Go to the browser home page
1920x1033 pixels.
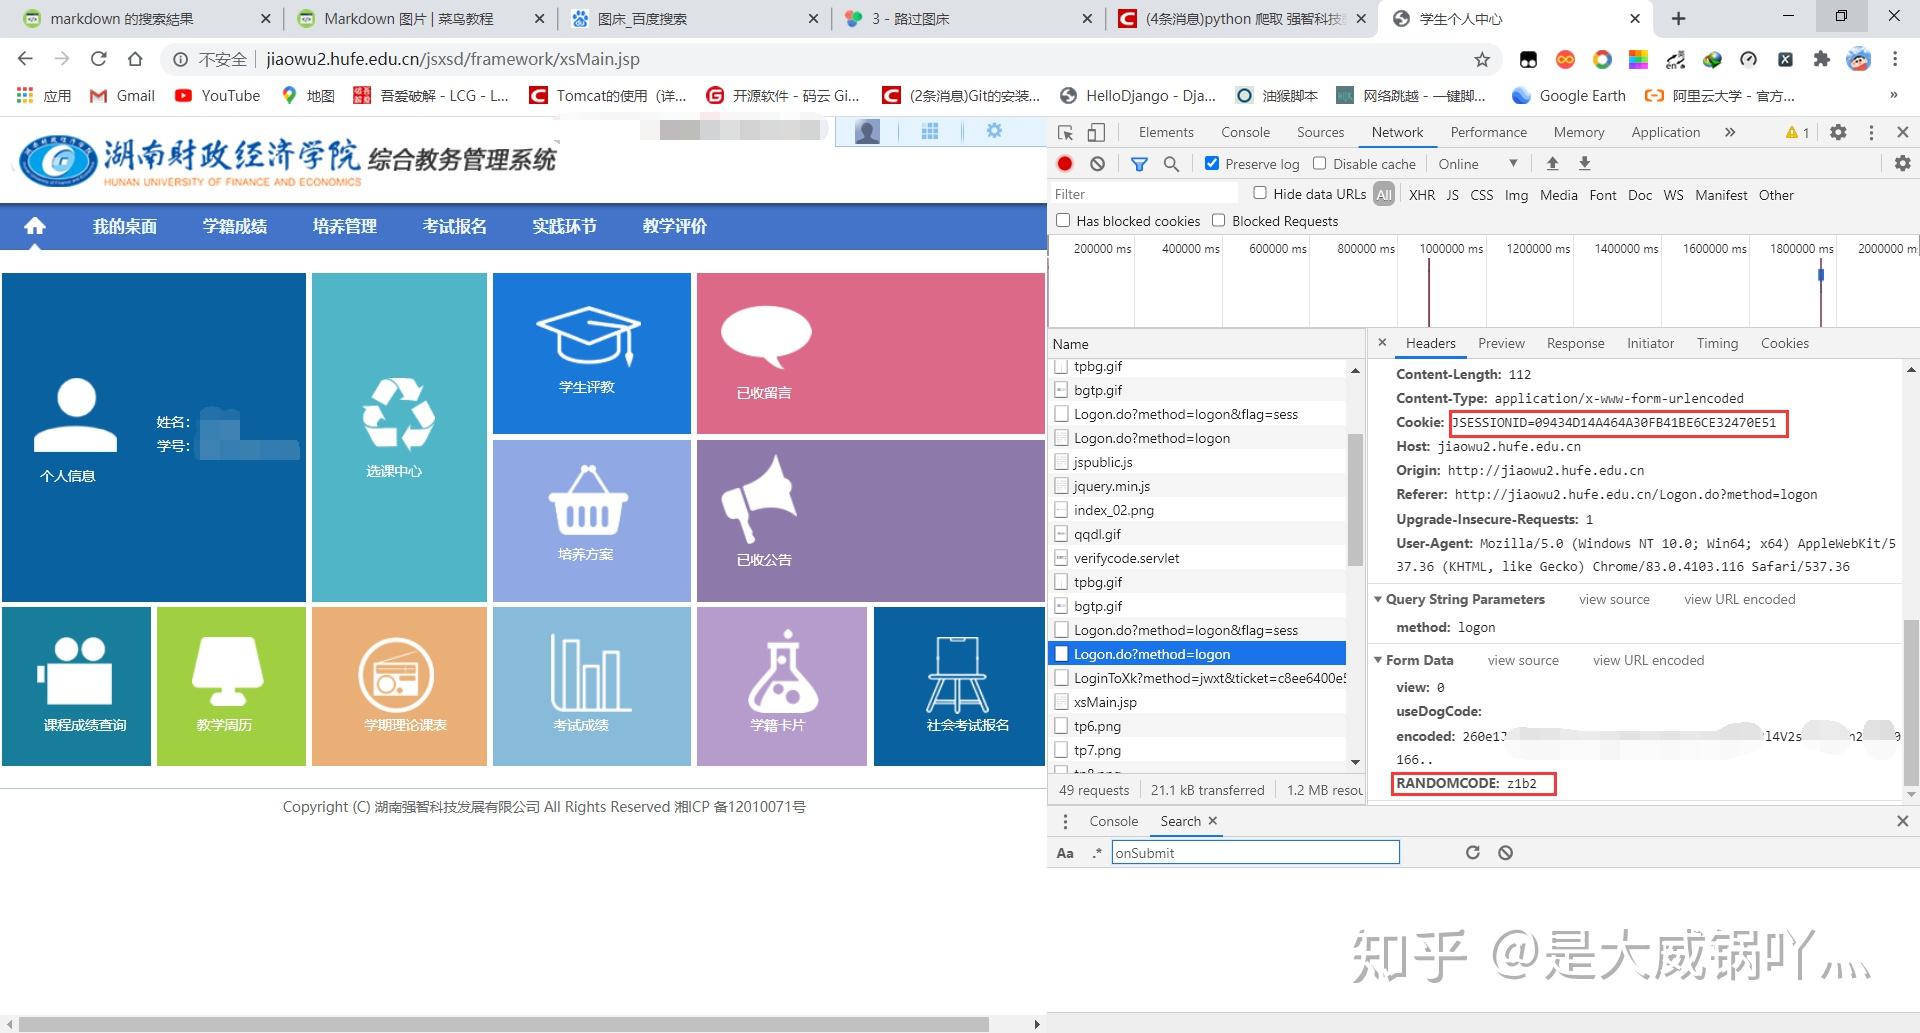[x=135, y=59]
